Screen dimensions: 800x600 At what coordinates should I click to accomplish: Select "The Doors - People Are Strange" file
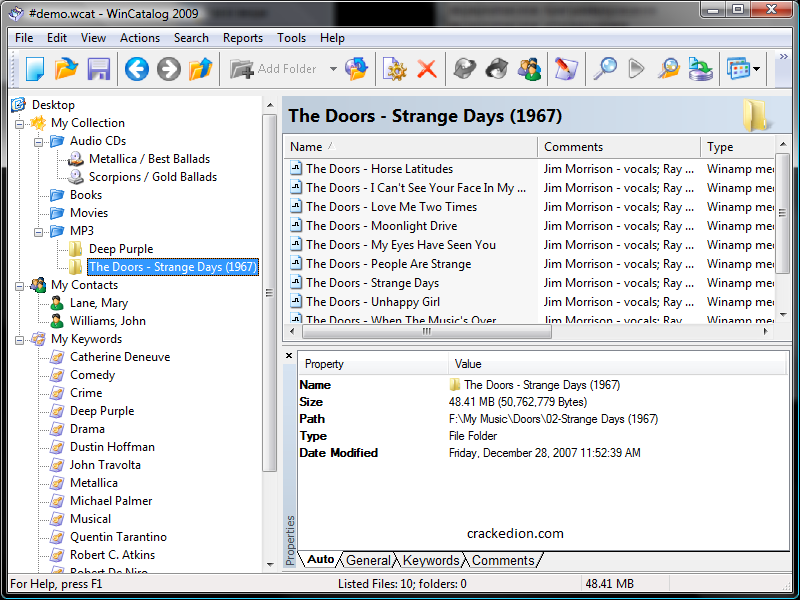click(388, 264)
